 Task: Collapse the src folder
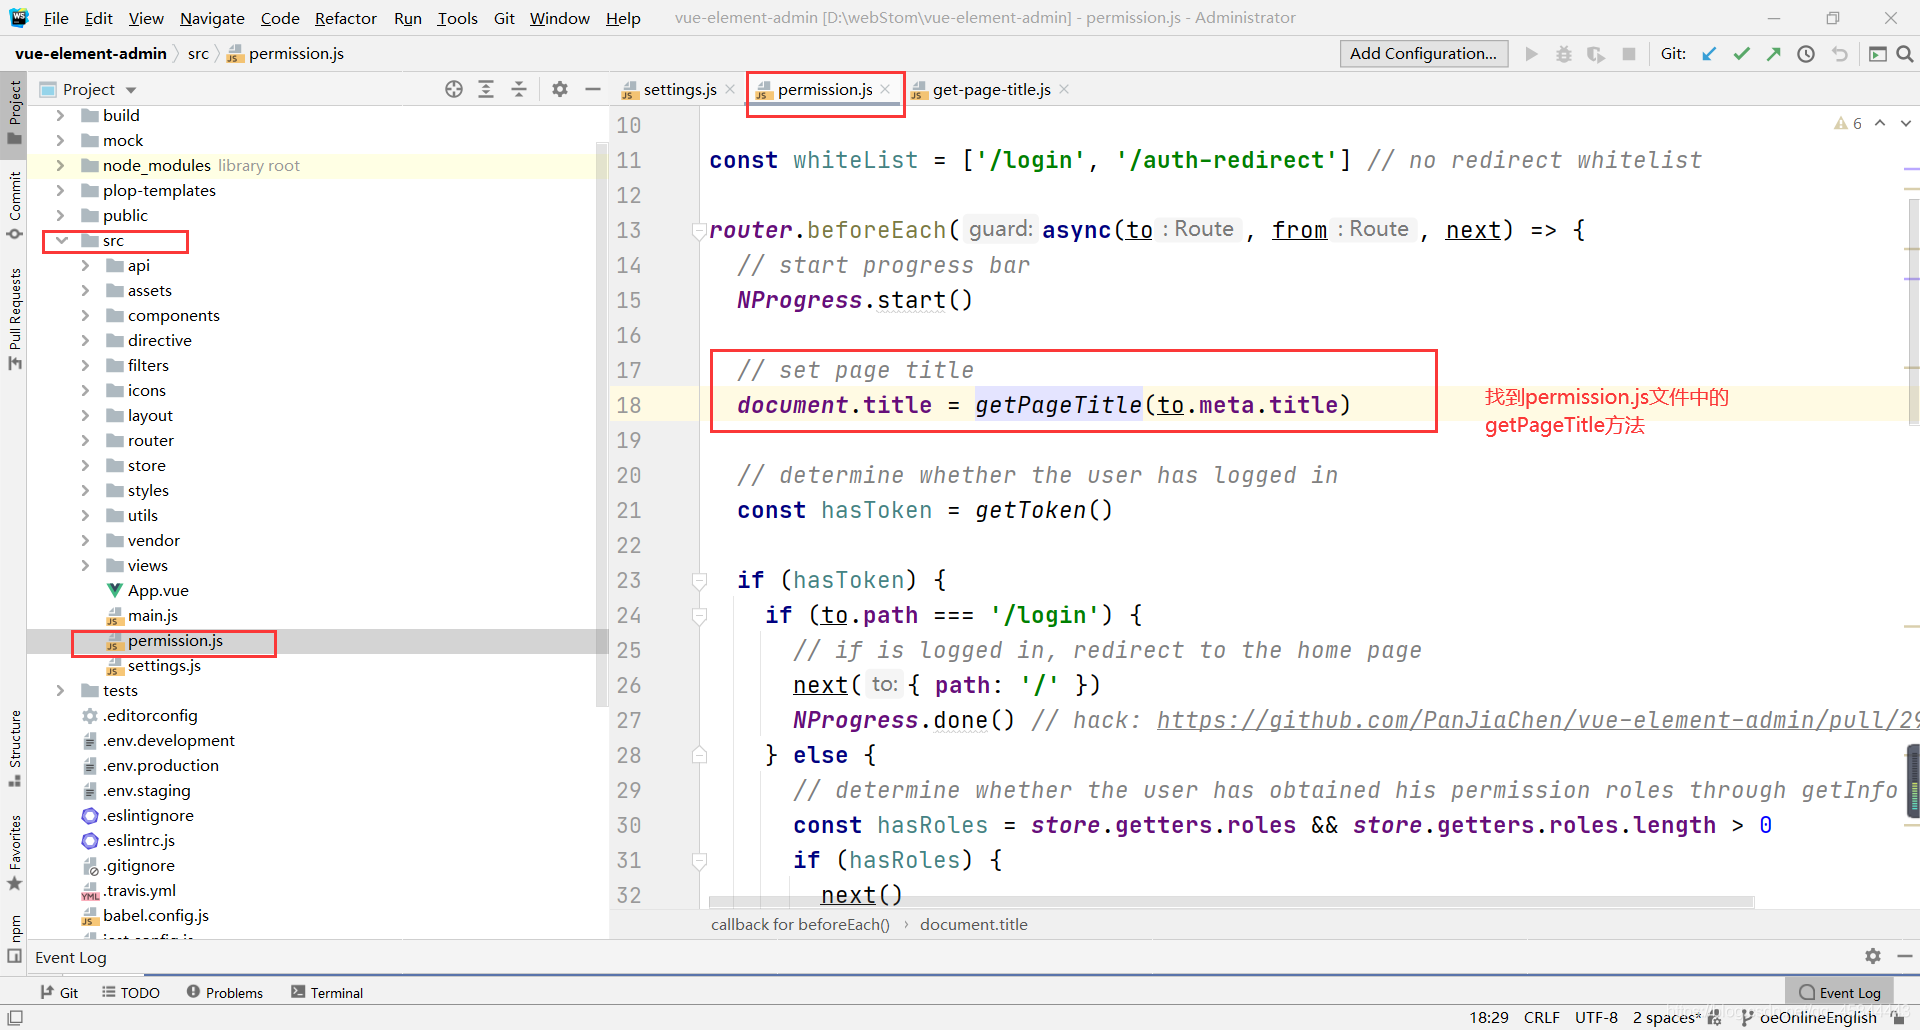tap(62, 241)
